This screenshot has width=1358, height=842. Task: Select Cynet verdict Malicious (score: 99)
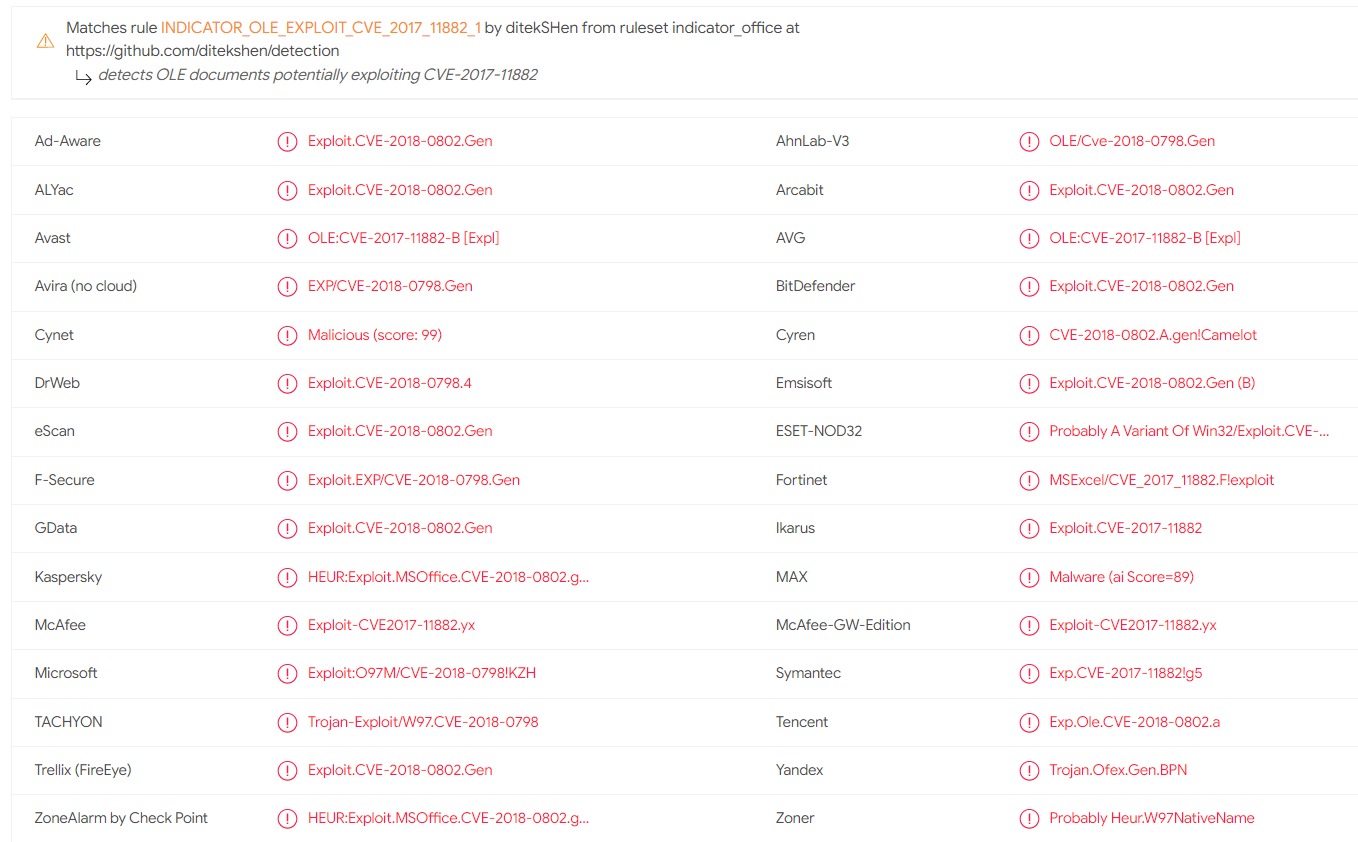(375, 335)
